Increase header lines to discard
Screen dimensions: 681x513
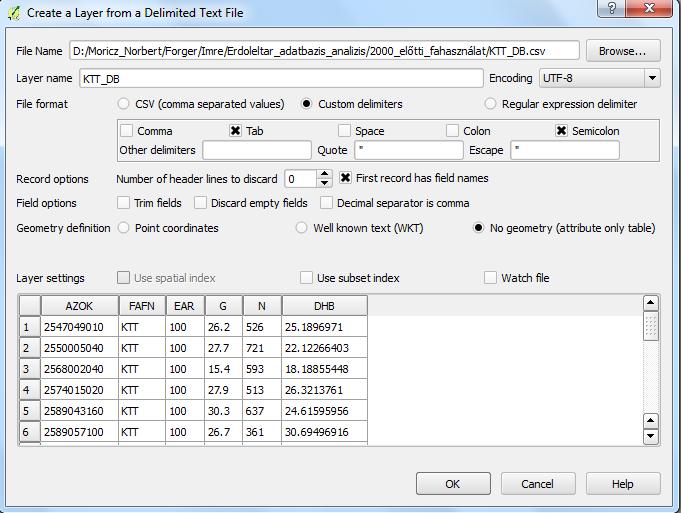324,174
